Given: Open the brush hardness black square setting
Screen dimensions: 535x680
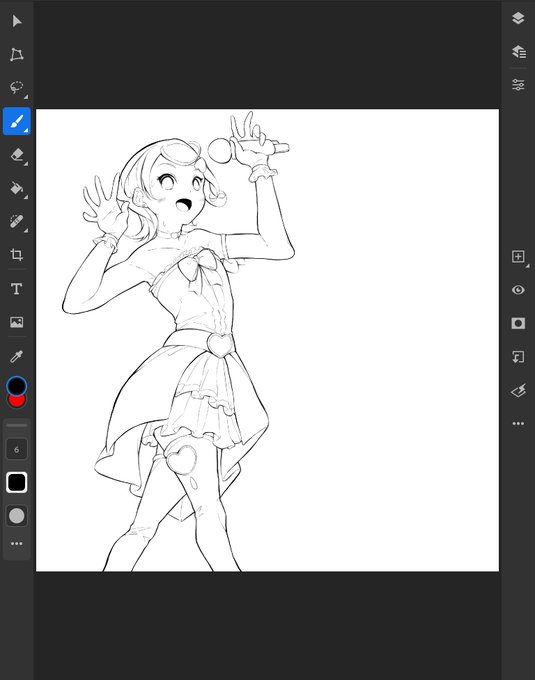Looking at the screenshot, I should coord(16,482).
